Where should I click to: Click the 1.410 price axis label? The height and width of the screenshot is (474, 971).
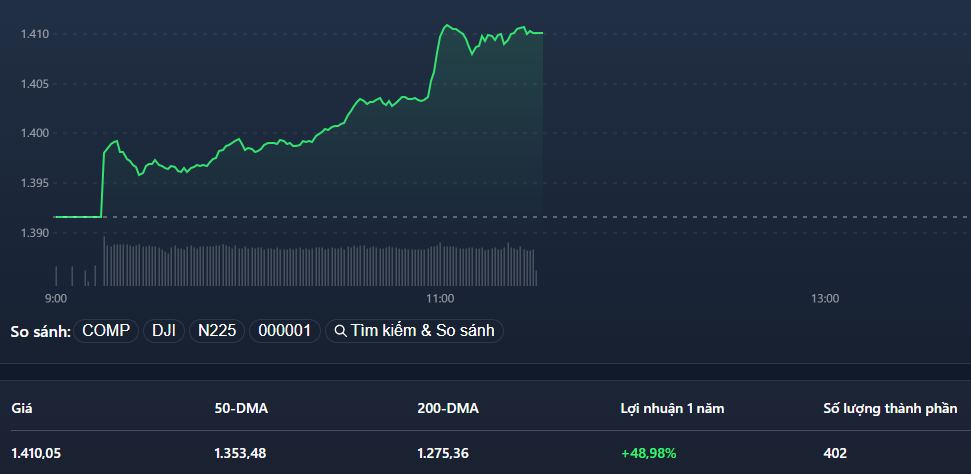pos(35,34)
